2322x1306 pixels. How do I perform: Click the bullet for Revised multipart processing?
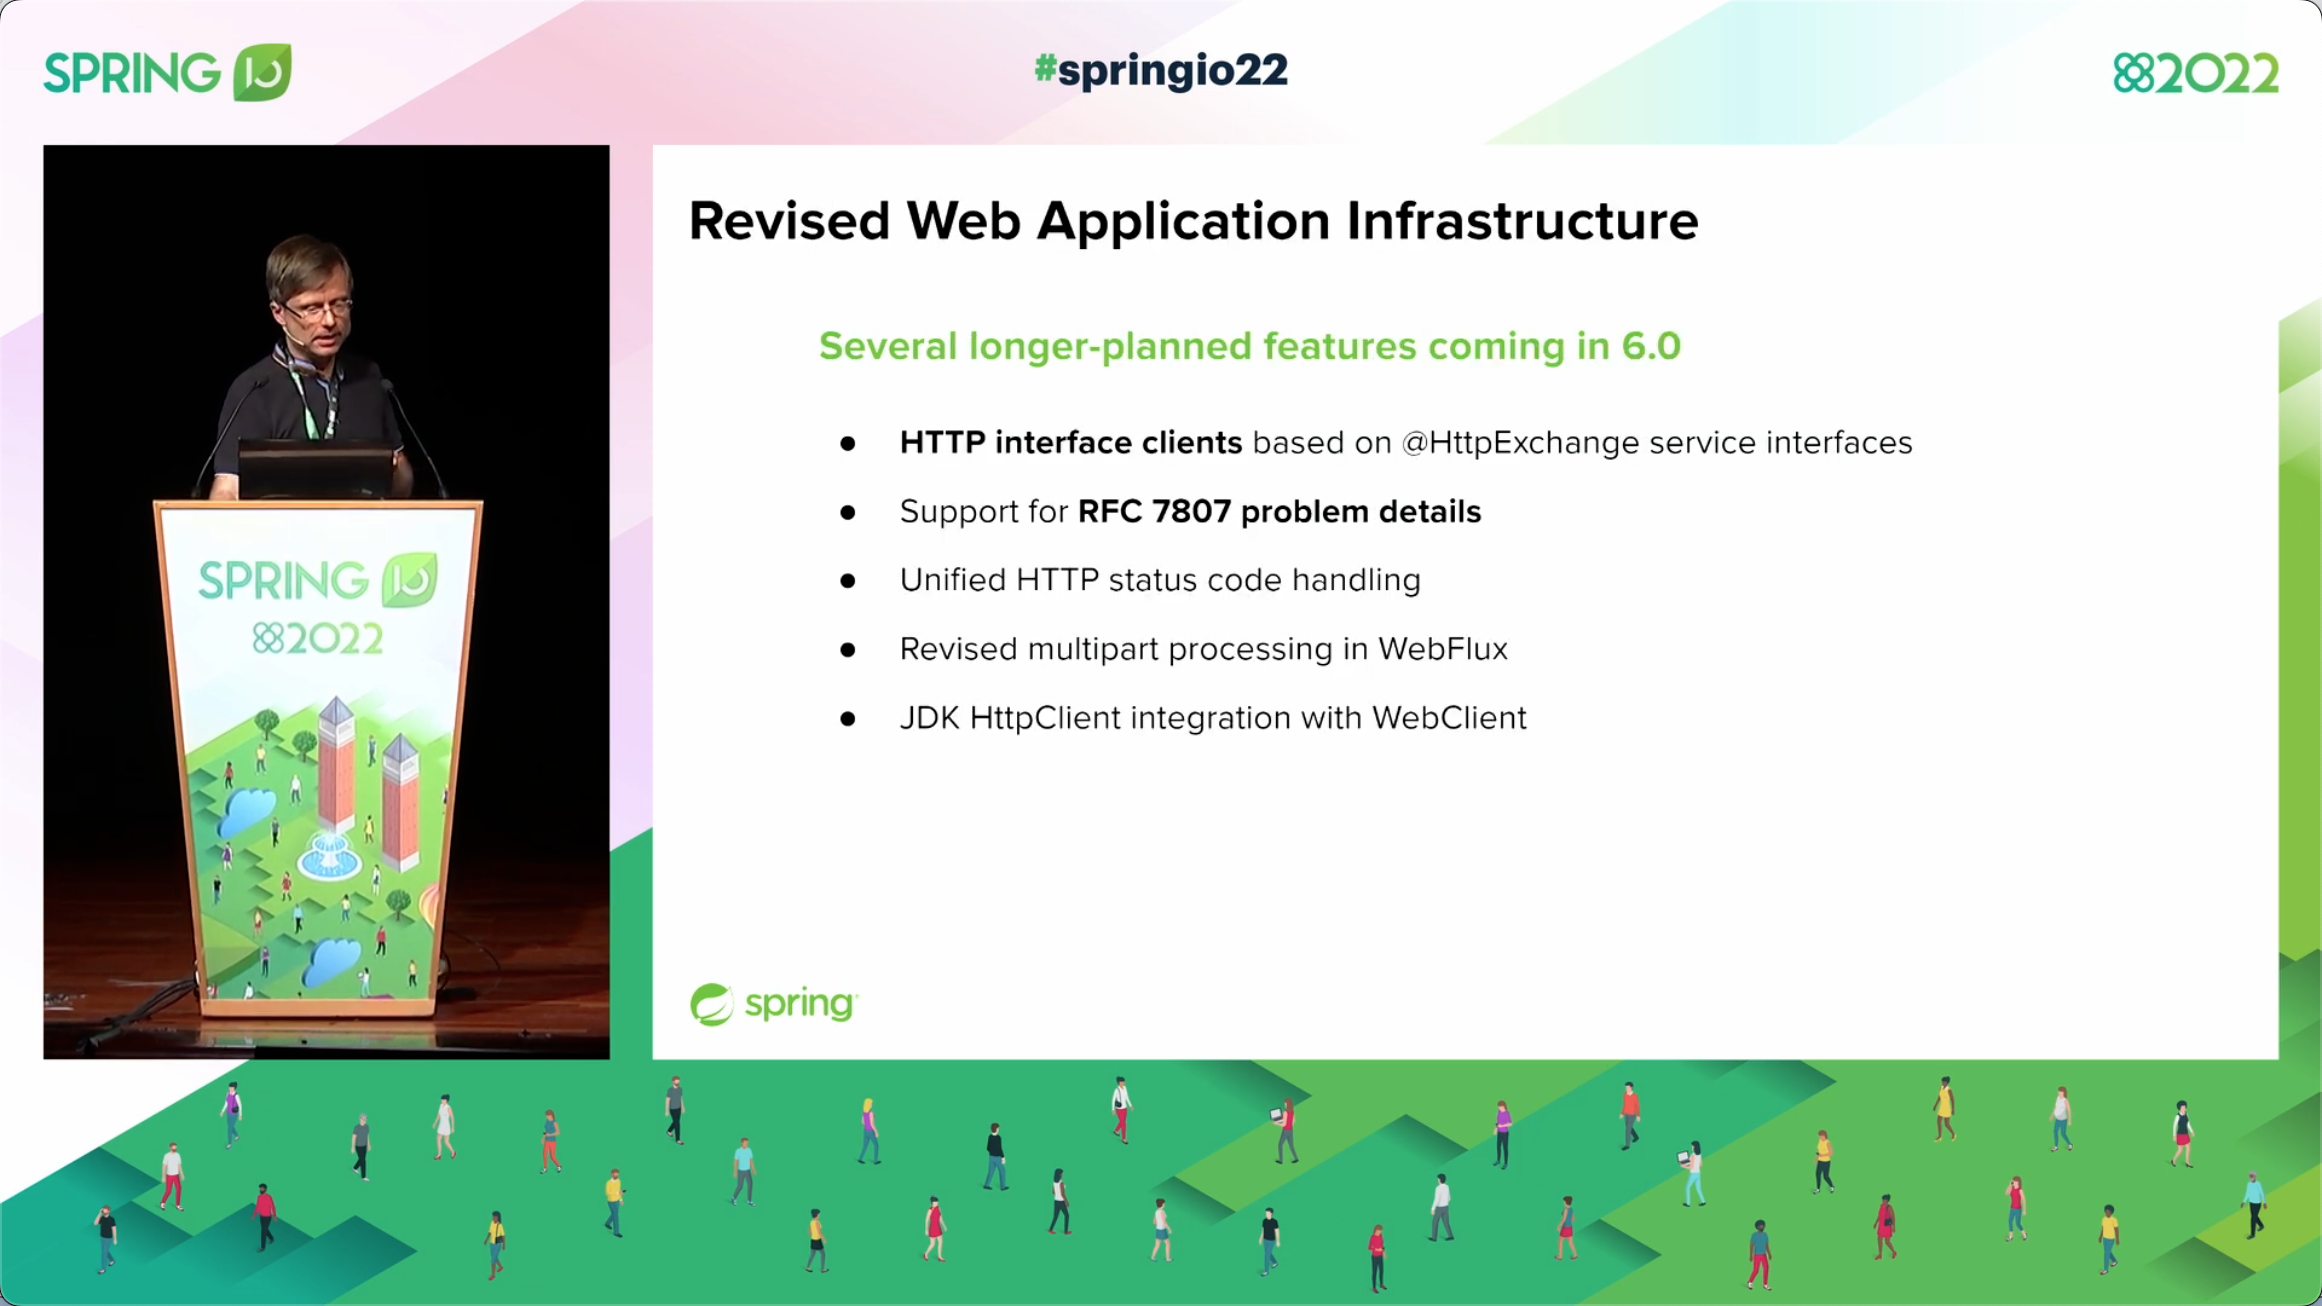click(x=849, y=649)
